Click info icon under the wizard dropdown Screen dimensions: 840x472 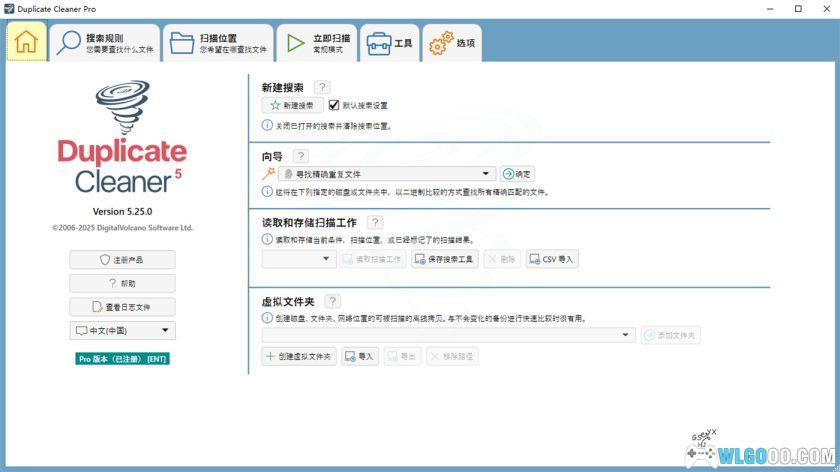(x=267, y=191)
